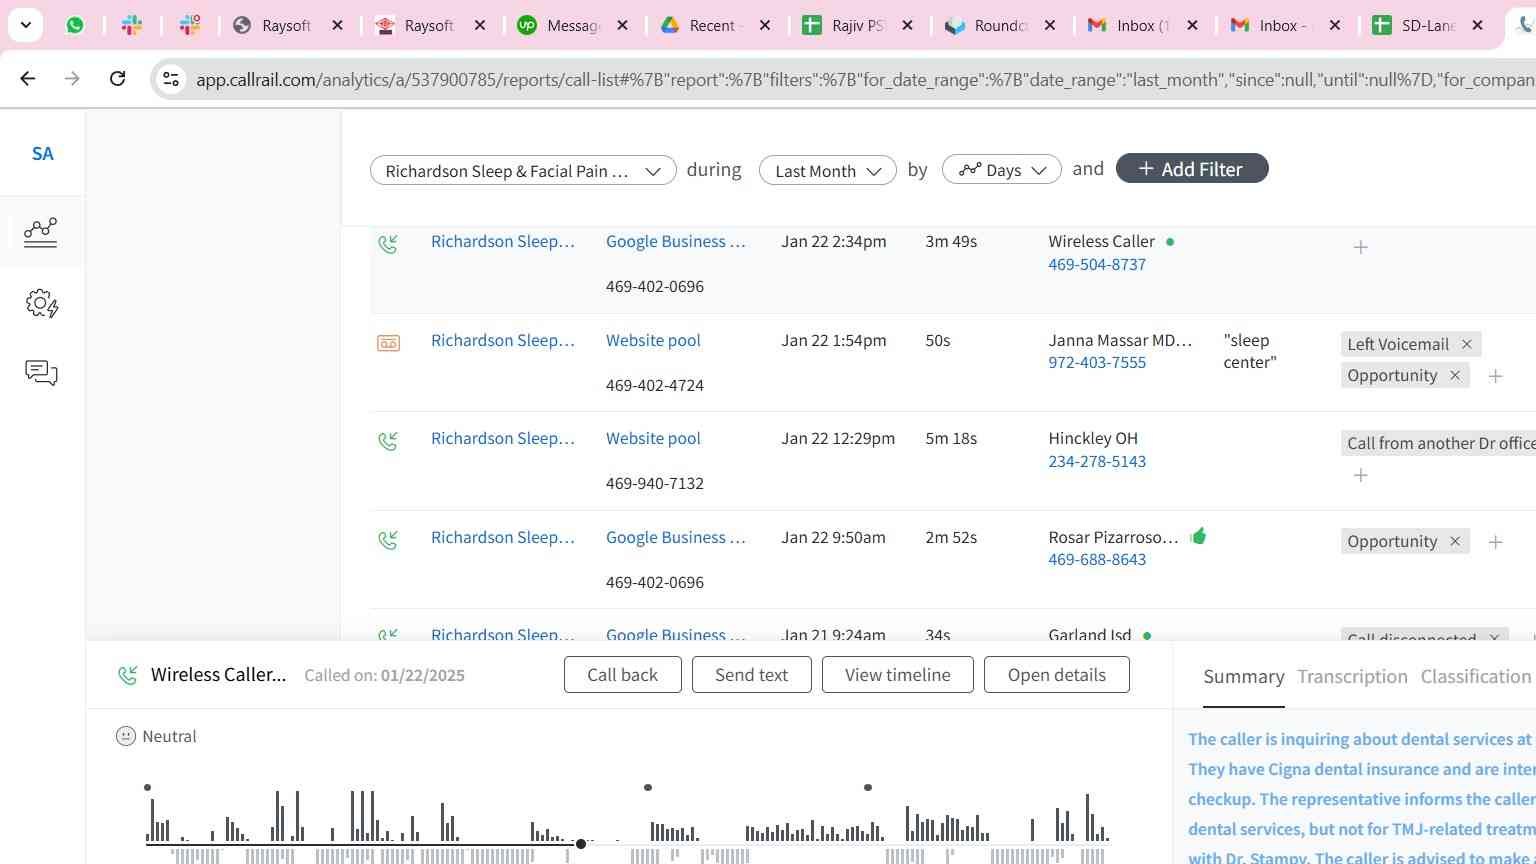Reload the page with refresh icon
Screen dimensions: 1536x864
tap(117, 78)
